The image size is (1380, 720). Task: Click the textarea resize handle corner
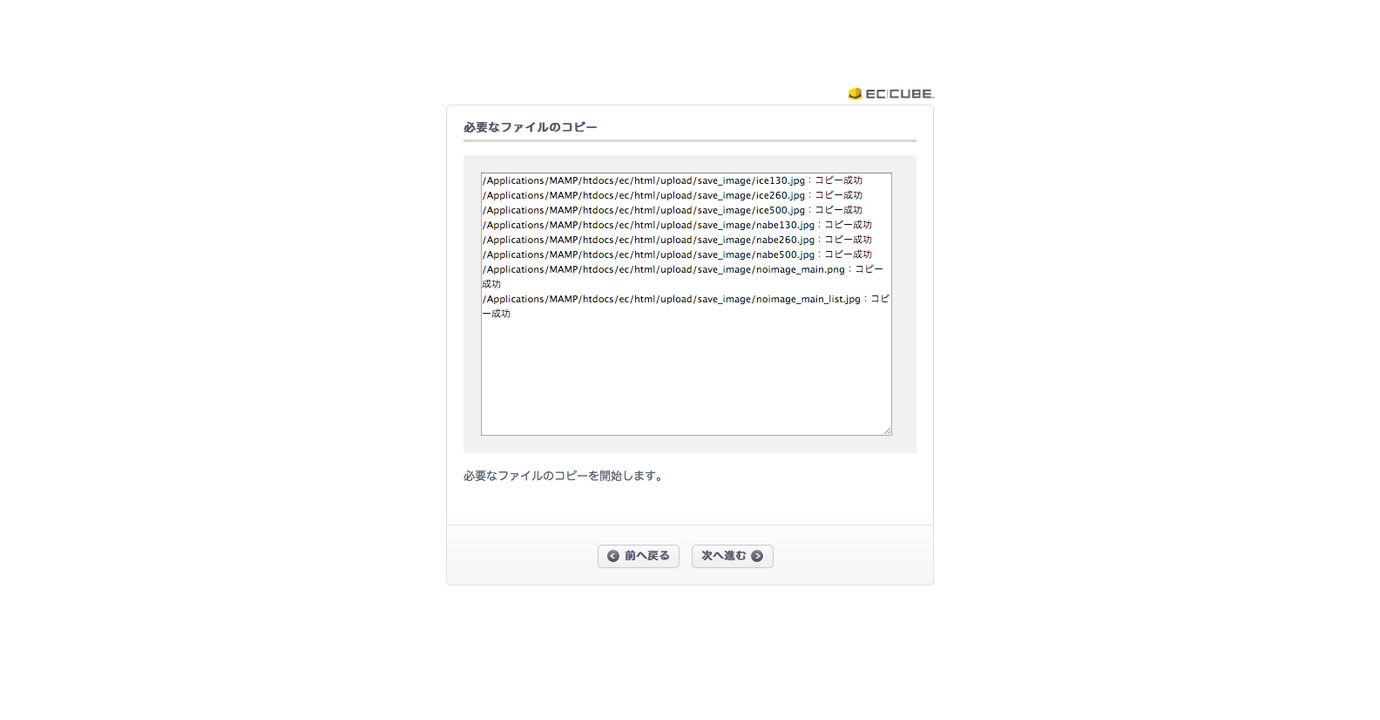pos(886,430)
